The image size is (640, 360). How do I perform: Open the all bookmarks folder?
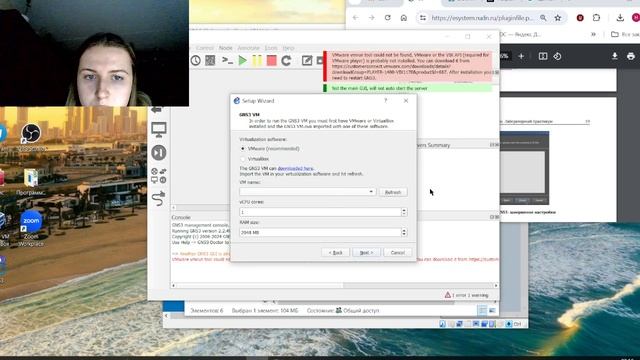[x=624, y=35]
